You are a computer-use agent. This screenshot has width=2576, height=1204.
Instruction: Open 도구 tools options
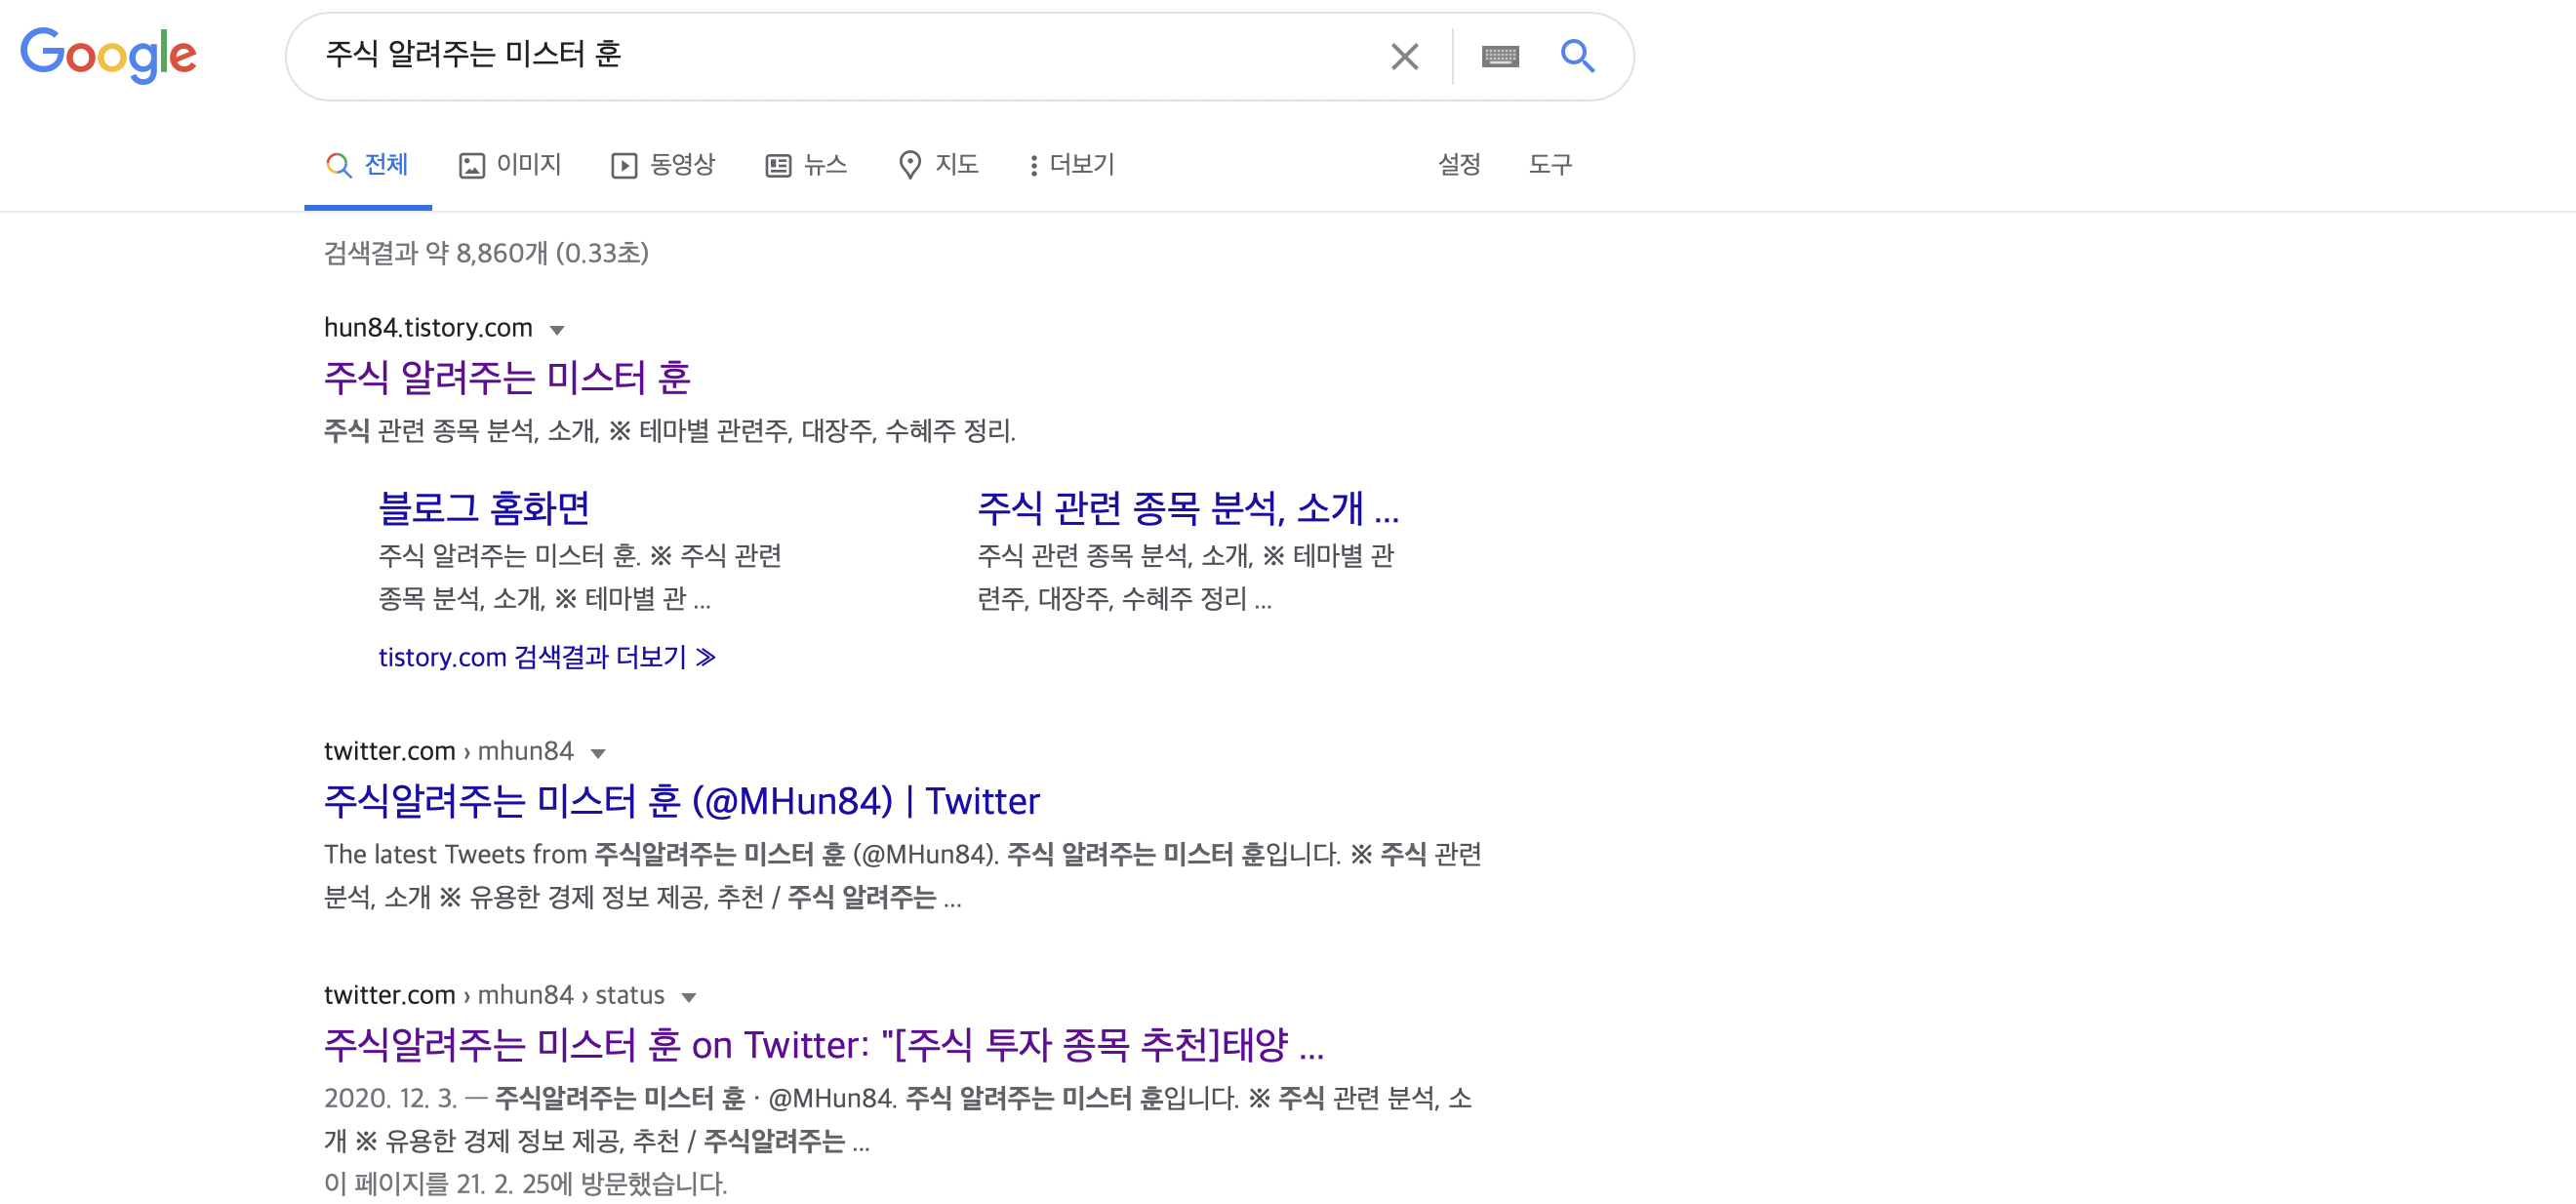click(1550, 165)
